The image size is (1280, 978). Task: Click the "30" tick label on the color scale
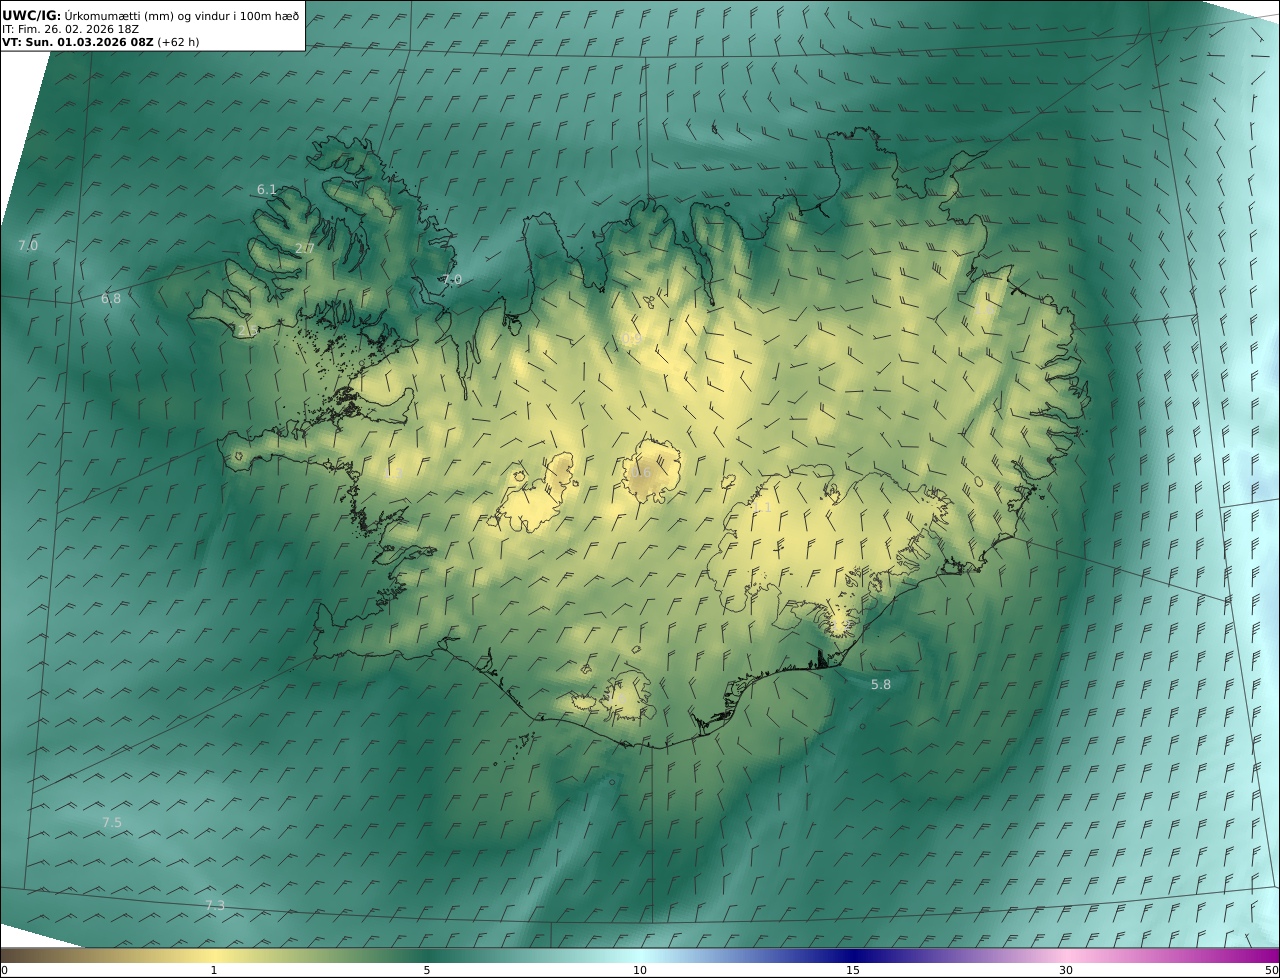1066,970
